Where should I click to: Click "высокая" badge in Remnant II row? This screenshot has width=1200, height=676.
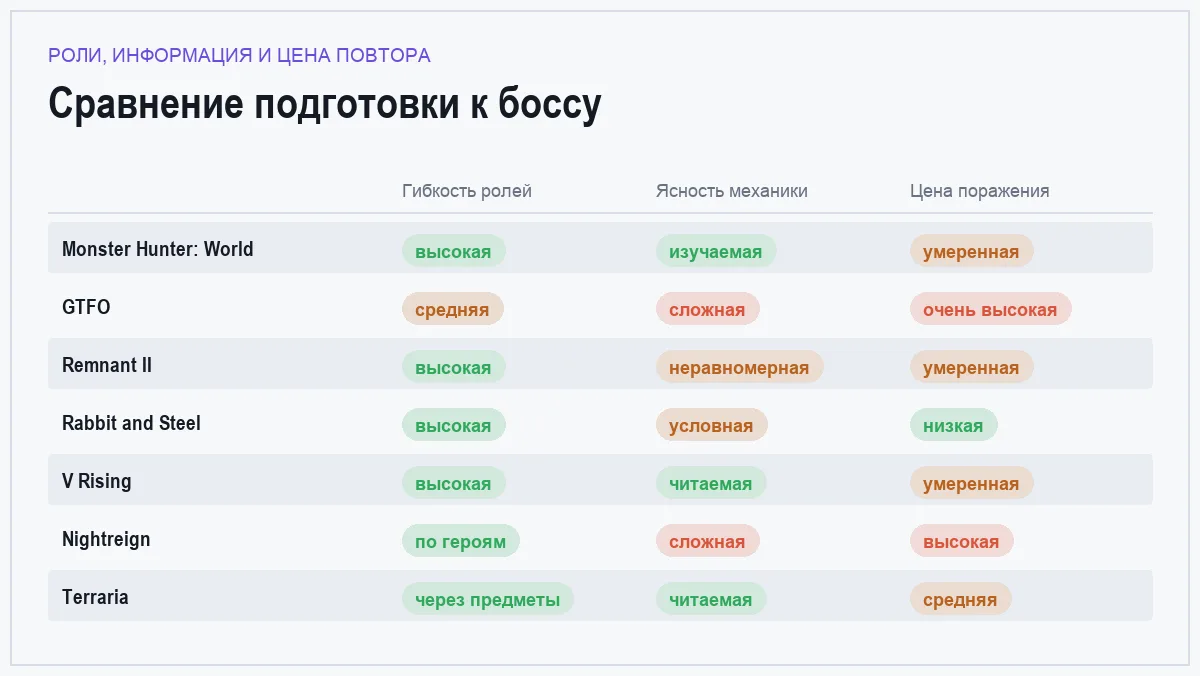pyautogui.click(x=454, y=367)
